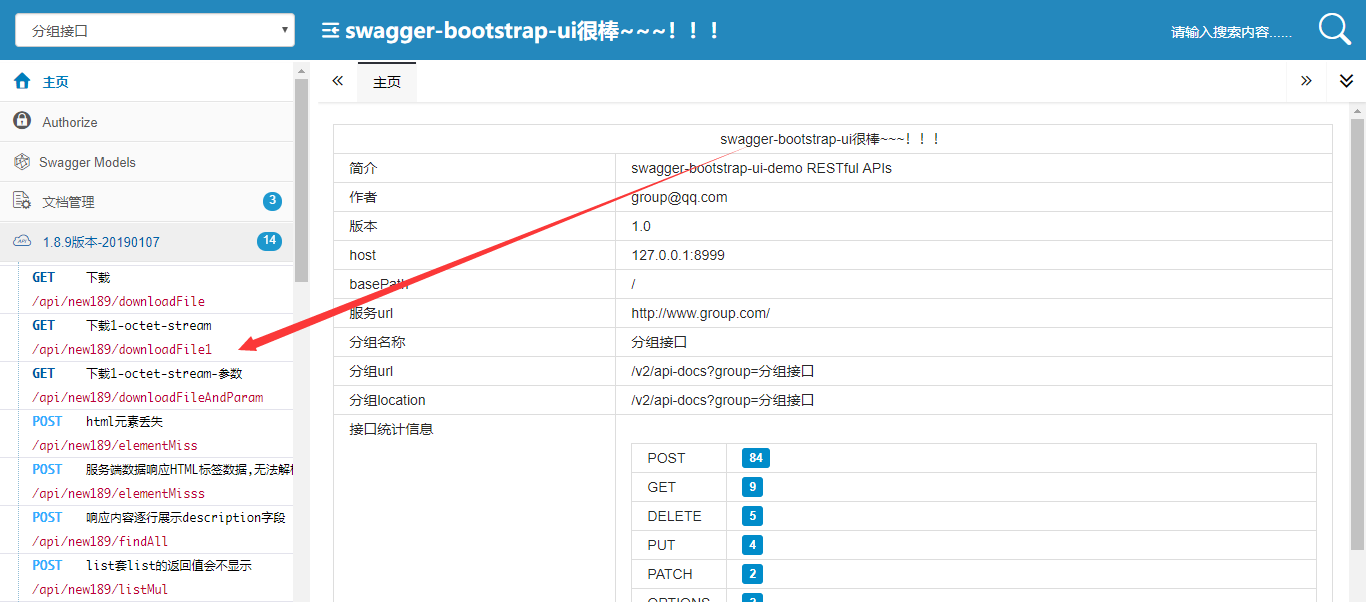This screenshot has height=602, width=1366.
Task: Open /api/new189/downloadFile1 path
Action: tap(122, 349)
